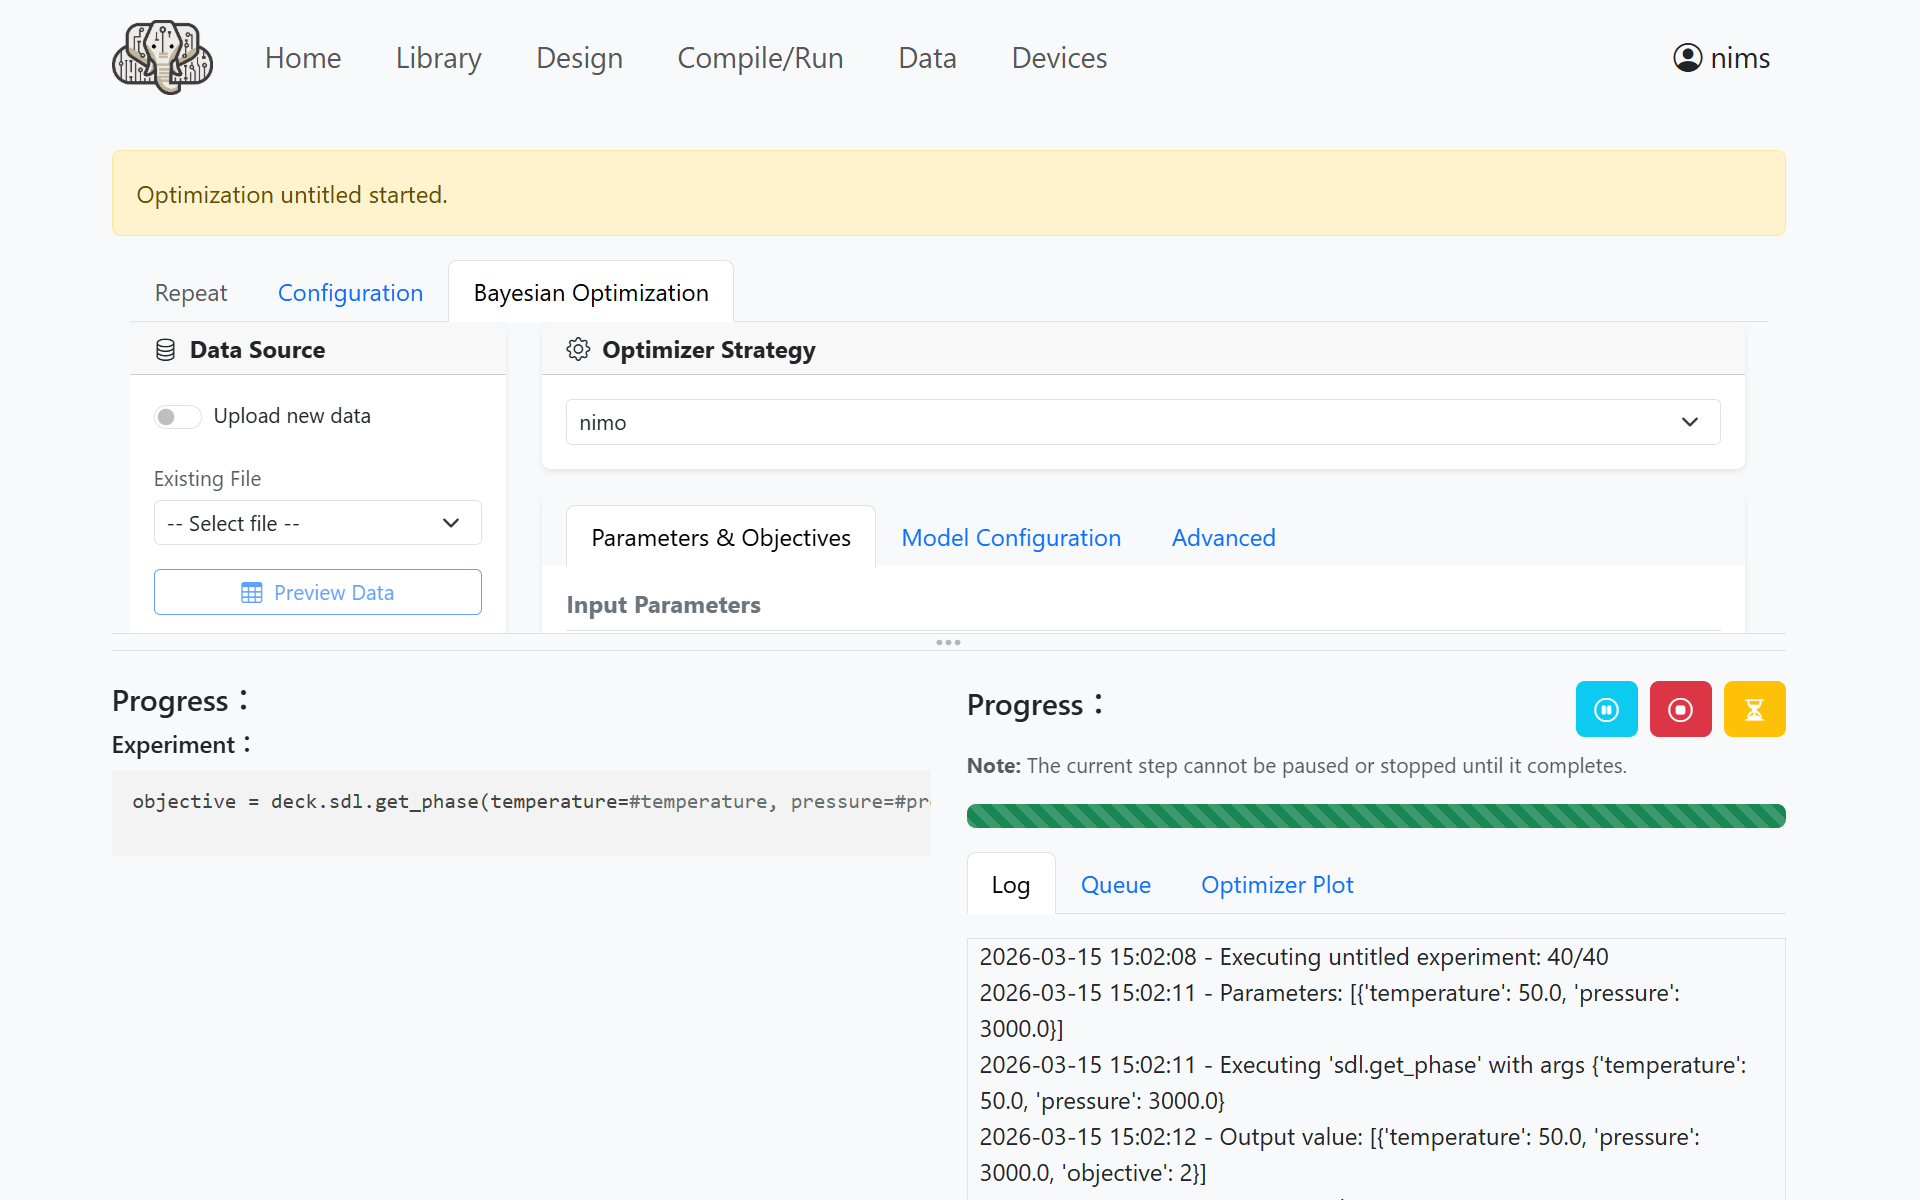Click the Preview Data button
The width and height of the screenshot is (1920, 1200).
pyautogui.click(x=317, y=592)
